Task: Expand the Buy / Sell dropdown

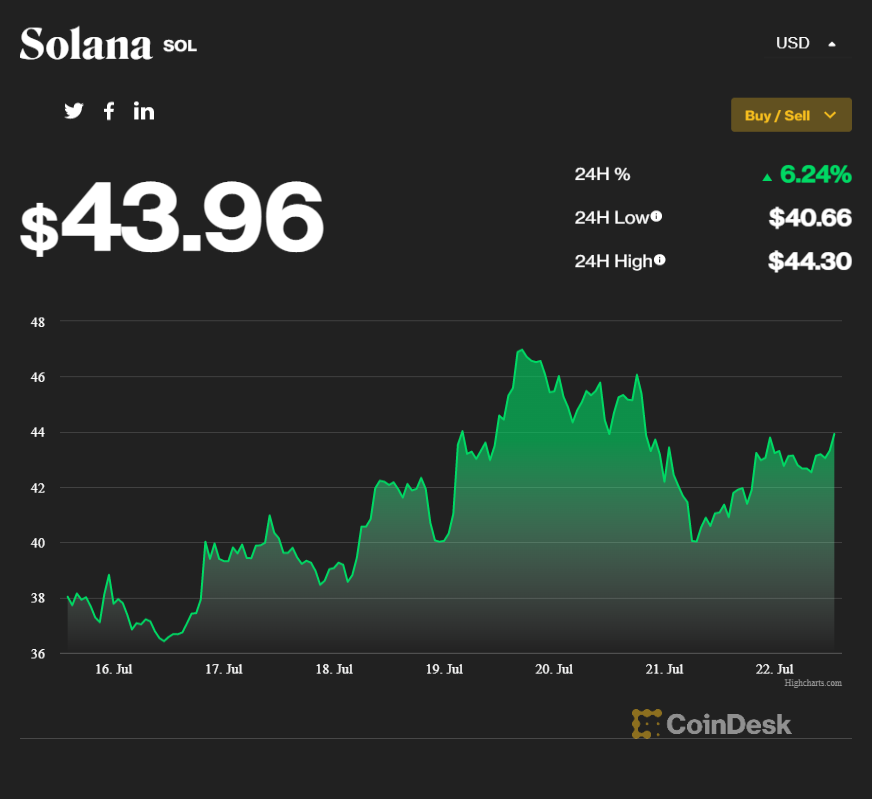Action: pyautogui.click(x=791, y=115)
